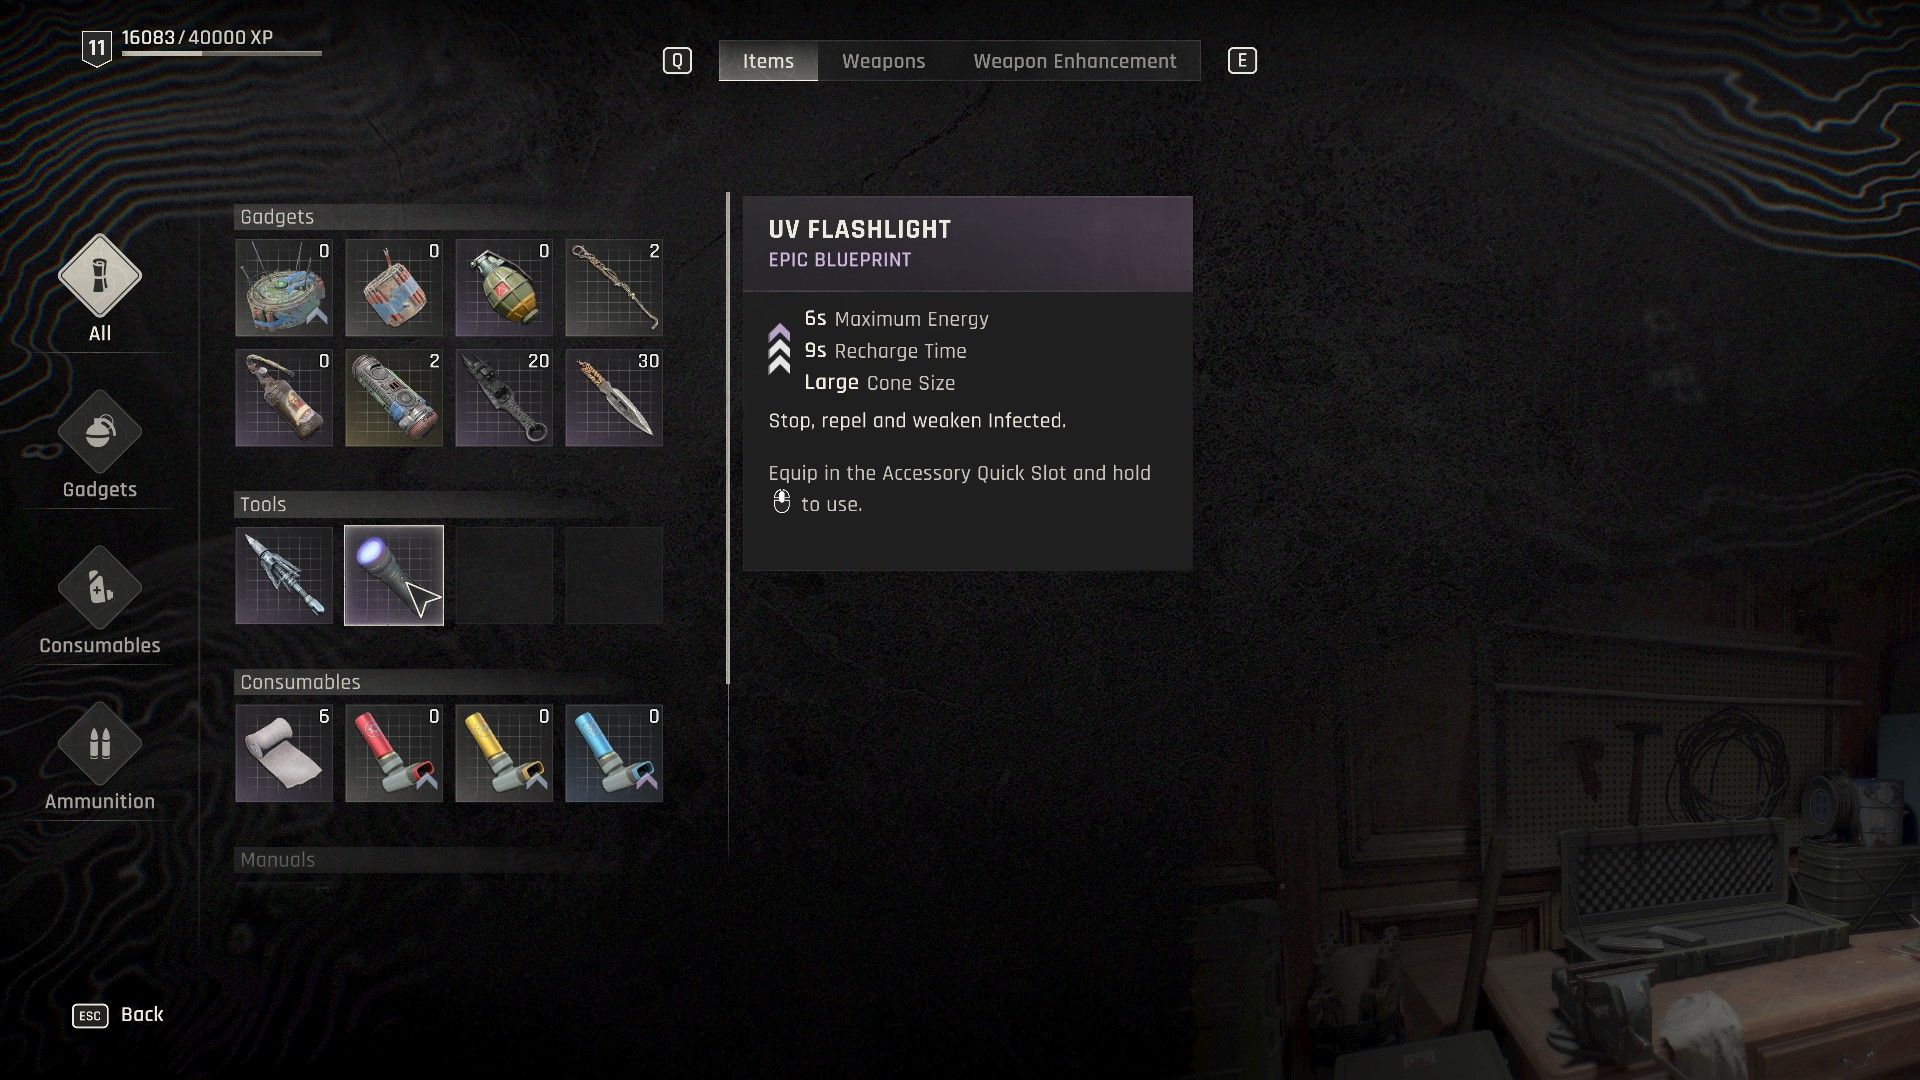This screenshot has height=1080, width=1920.
Task: Click the item list scrollbar
Action: pos(728,438)
